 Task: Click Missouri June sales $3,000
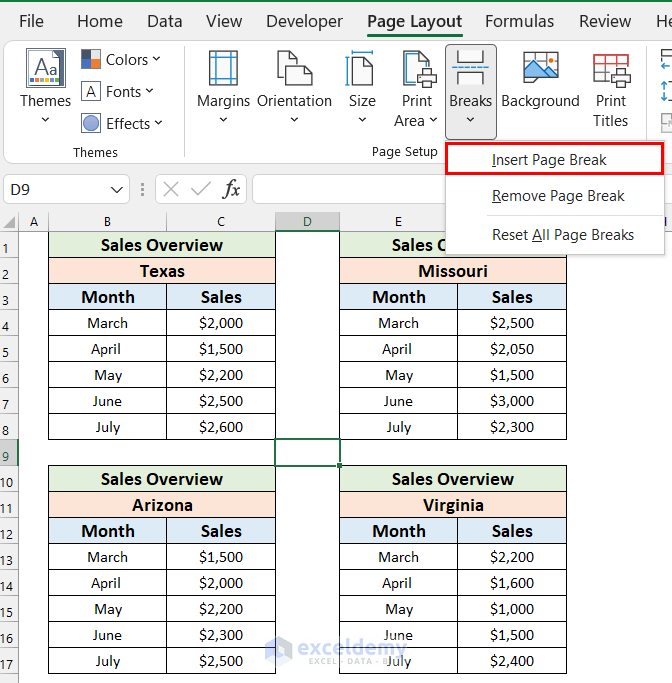tap(512, 401)
